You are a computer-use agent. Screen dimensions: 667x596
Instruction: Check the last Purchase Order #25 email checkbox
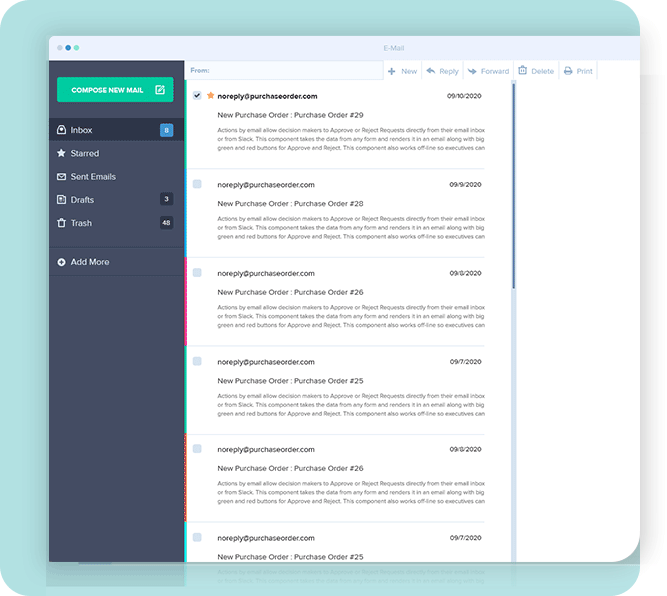pos(197,537)
